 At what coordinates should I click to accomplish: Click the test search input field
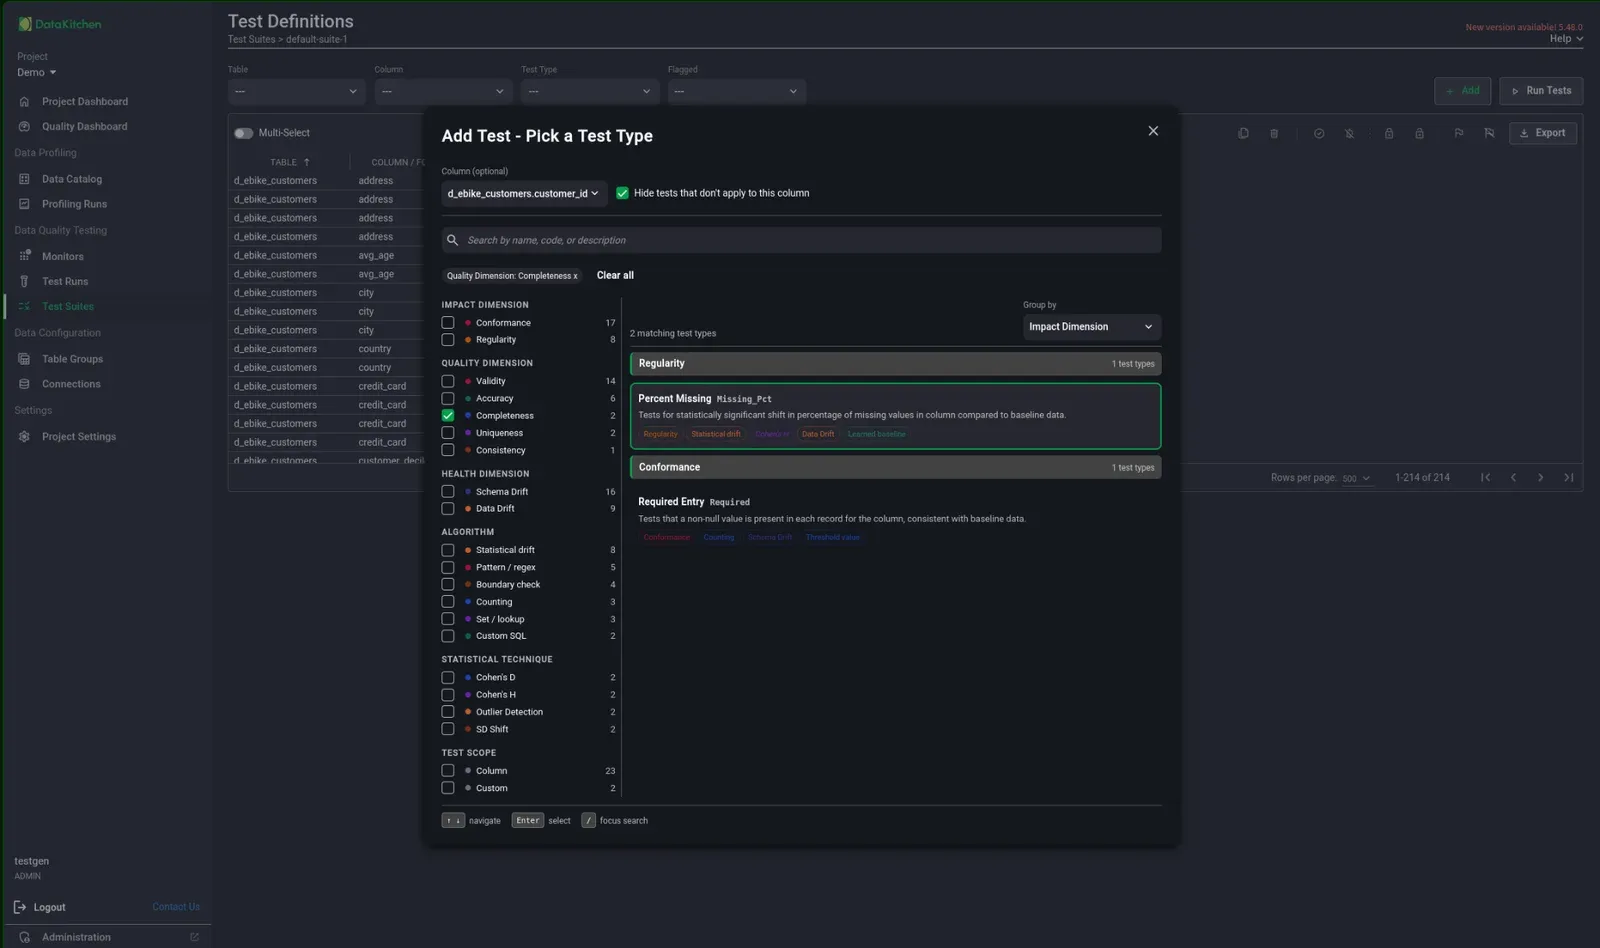click(x=801, y=240)
